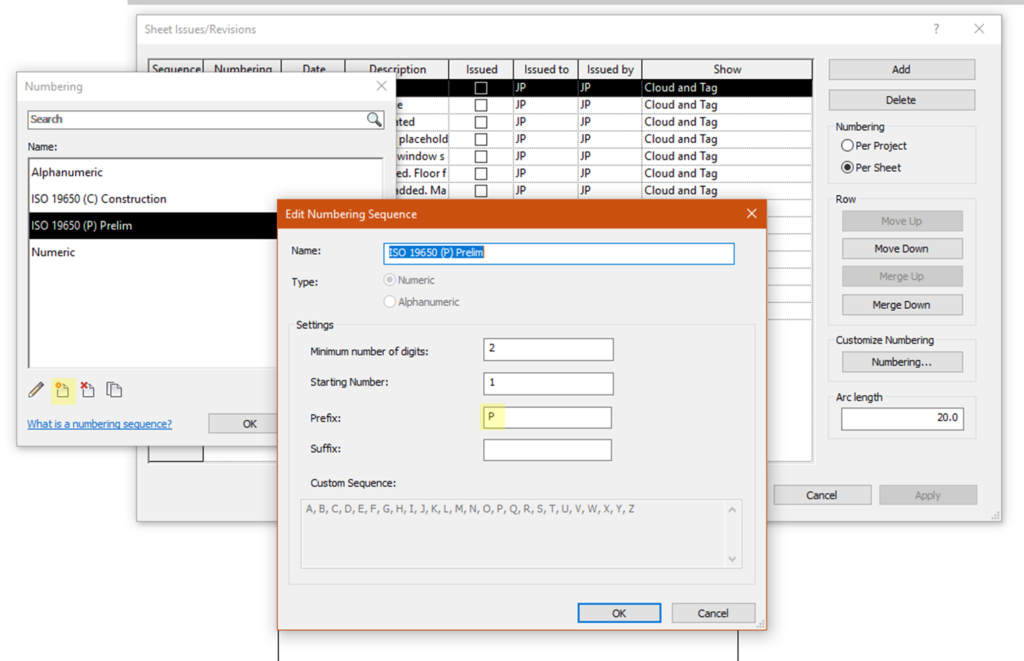Screen dimensions: 1024x661
Task: Click the Issued column header
Action: coord(481,69)
